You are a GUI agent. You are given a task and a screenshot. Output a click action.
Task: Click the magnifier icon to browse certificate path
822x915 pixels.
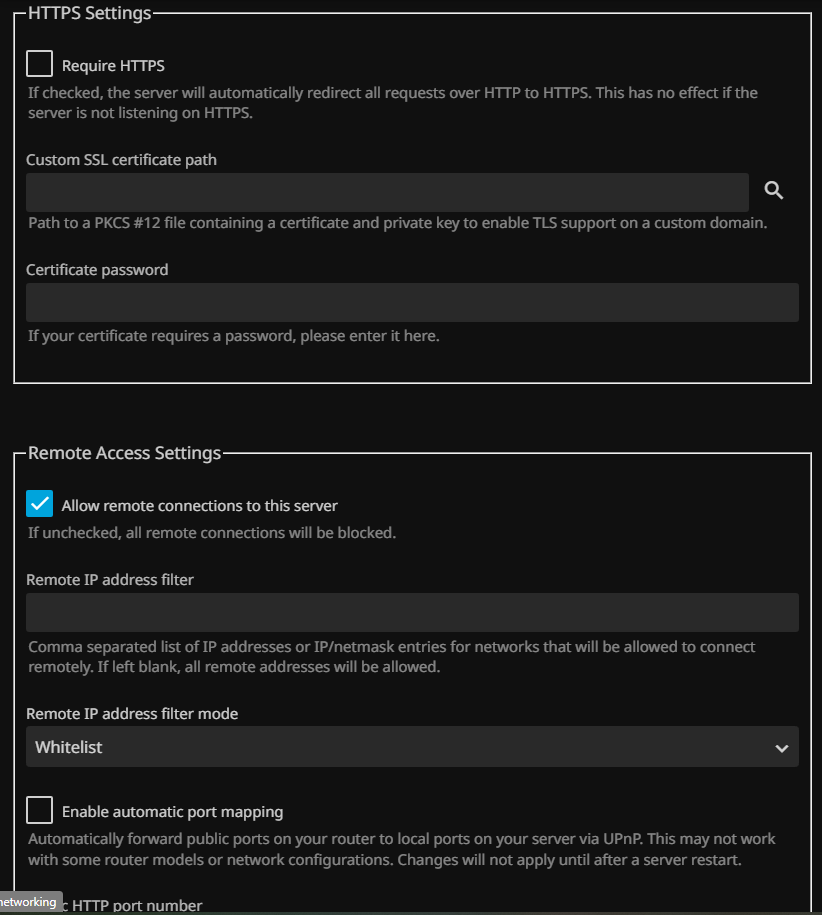(x=773, y=191)
